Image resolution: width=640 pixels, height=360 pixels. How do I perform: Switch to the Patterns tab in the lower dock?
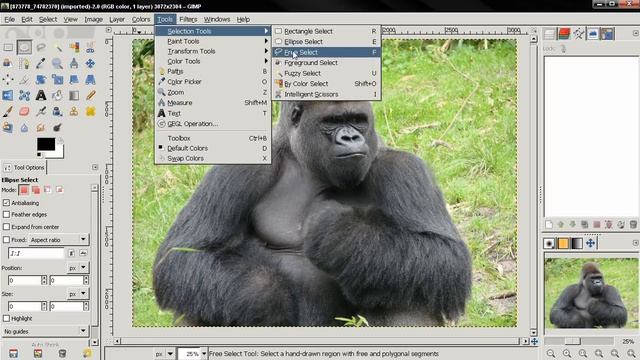click(x=563, y=243)
